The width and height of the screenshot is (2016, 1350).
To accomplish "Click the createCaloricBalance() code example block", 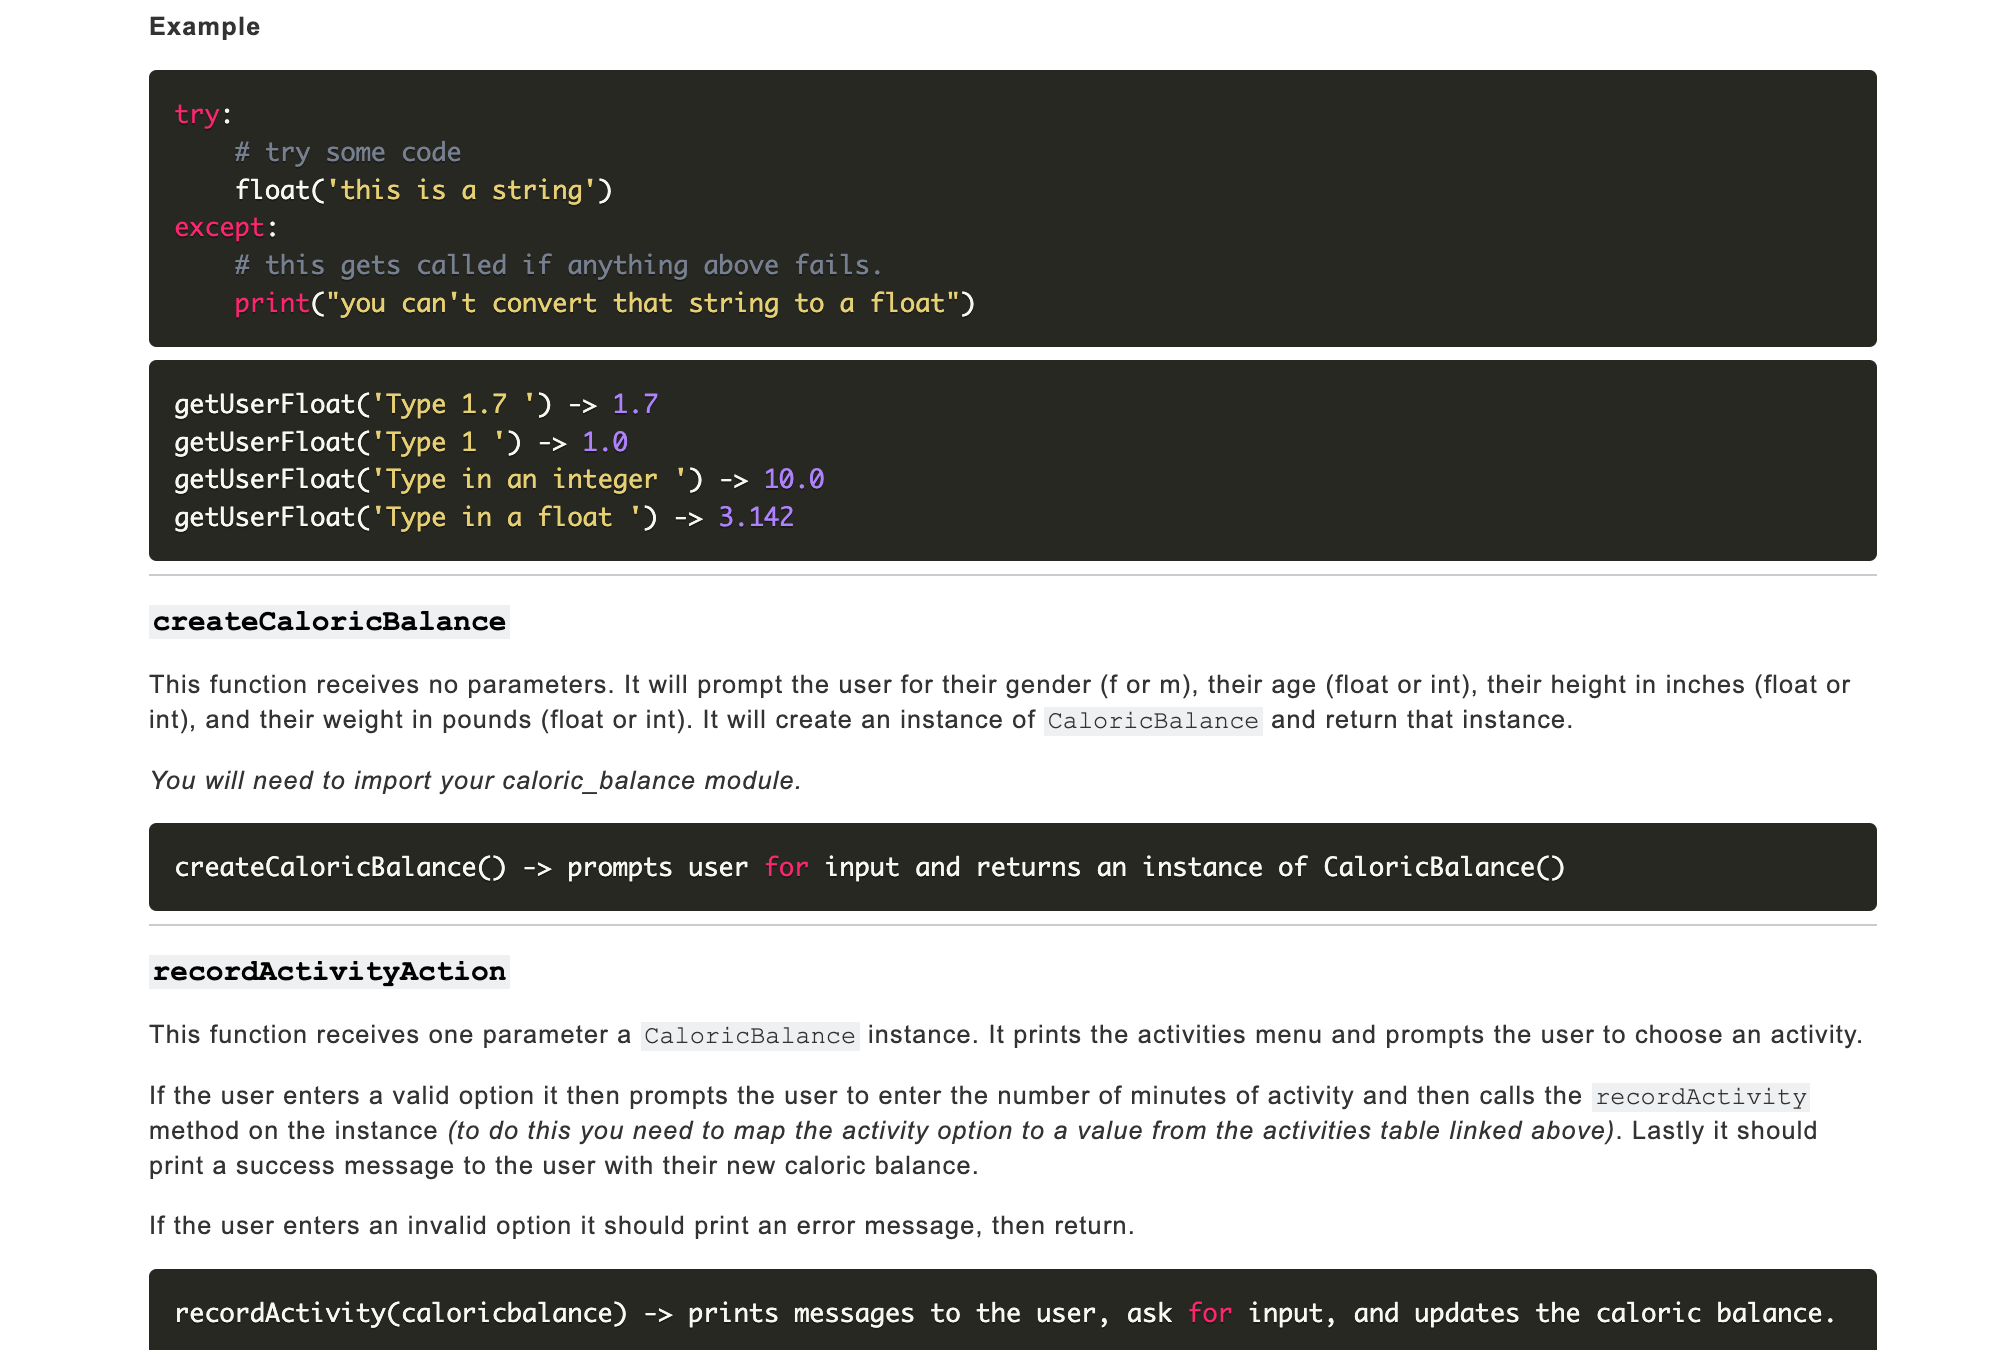I will pyautogui.click(x=868, y=867).
